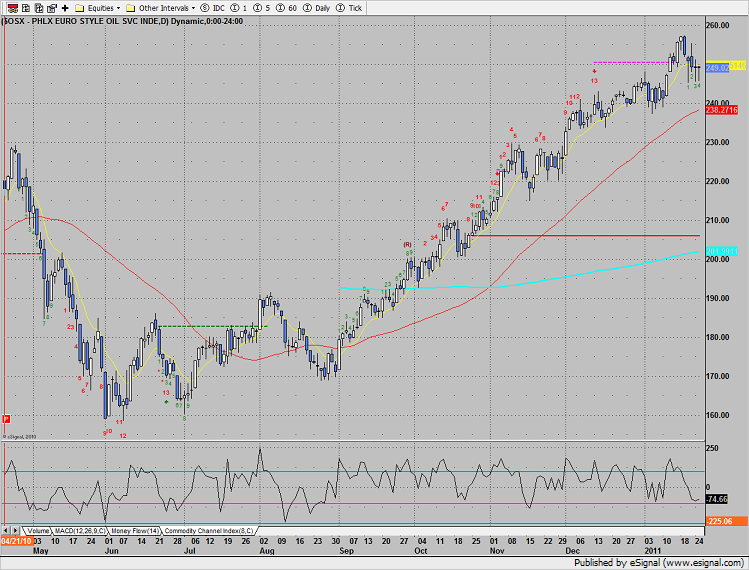This screenshot has width=749, height=570.
Task: Switch to the Tick interval
Action: (x=349, y=8)
